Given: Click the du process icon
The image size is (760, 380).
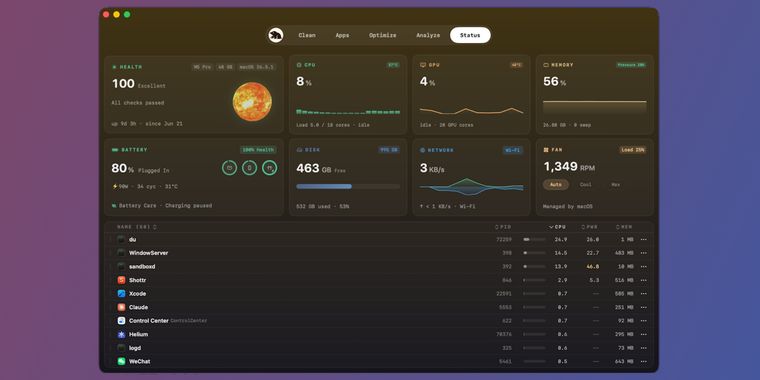Looking at the screenshot, I should coord(121,239).
